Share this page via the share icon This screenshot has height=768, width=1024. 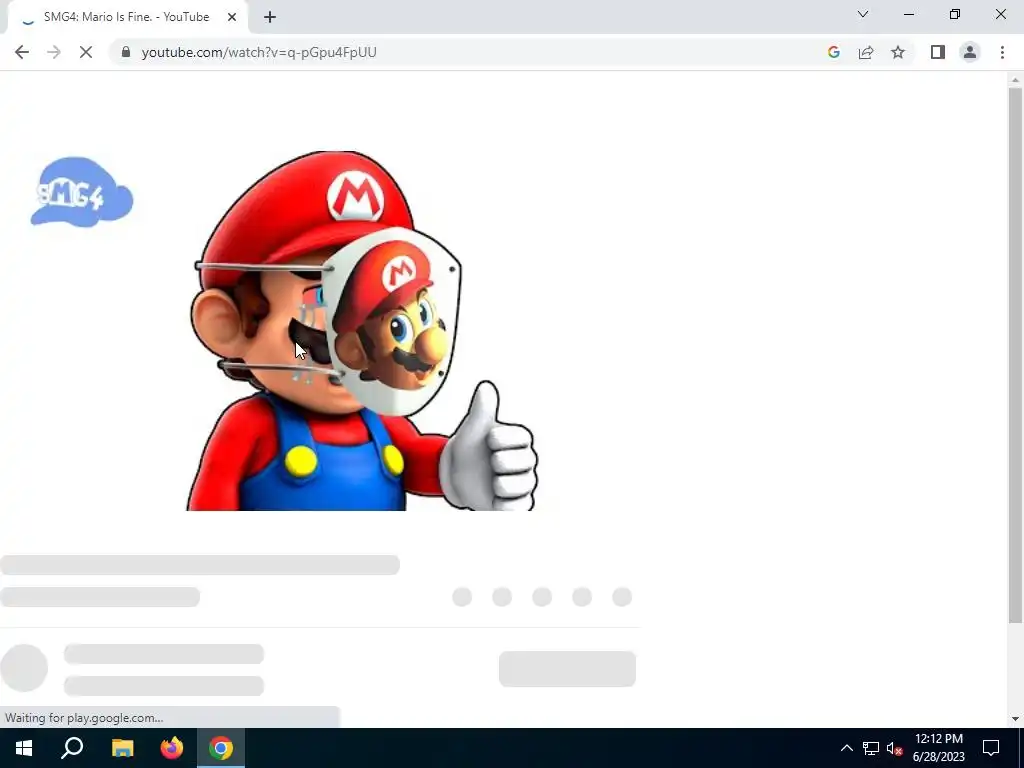(x=866, y=52)
